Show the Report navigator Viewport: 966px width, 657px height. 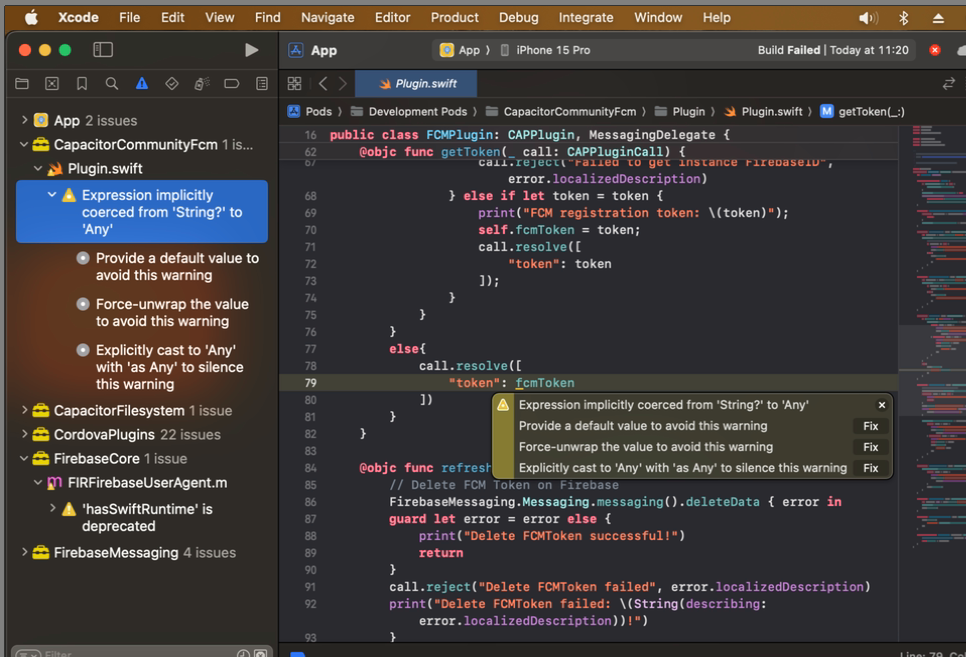coord(262,83)
